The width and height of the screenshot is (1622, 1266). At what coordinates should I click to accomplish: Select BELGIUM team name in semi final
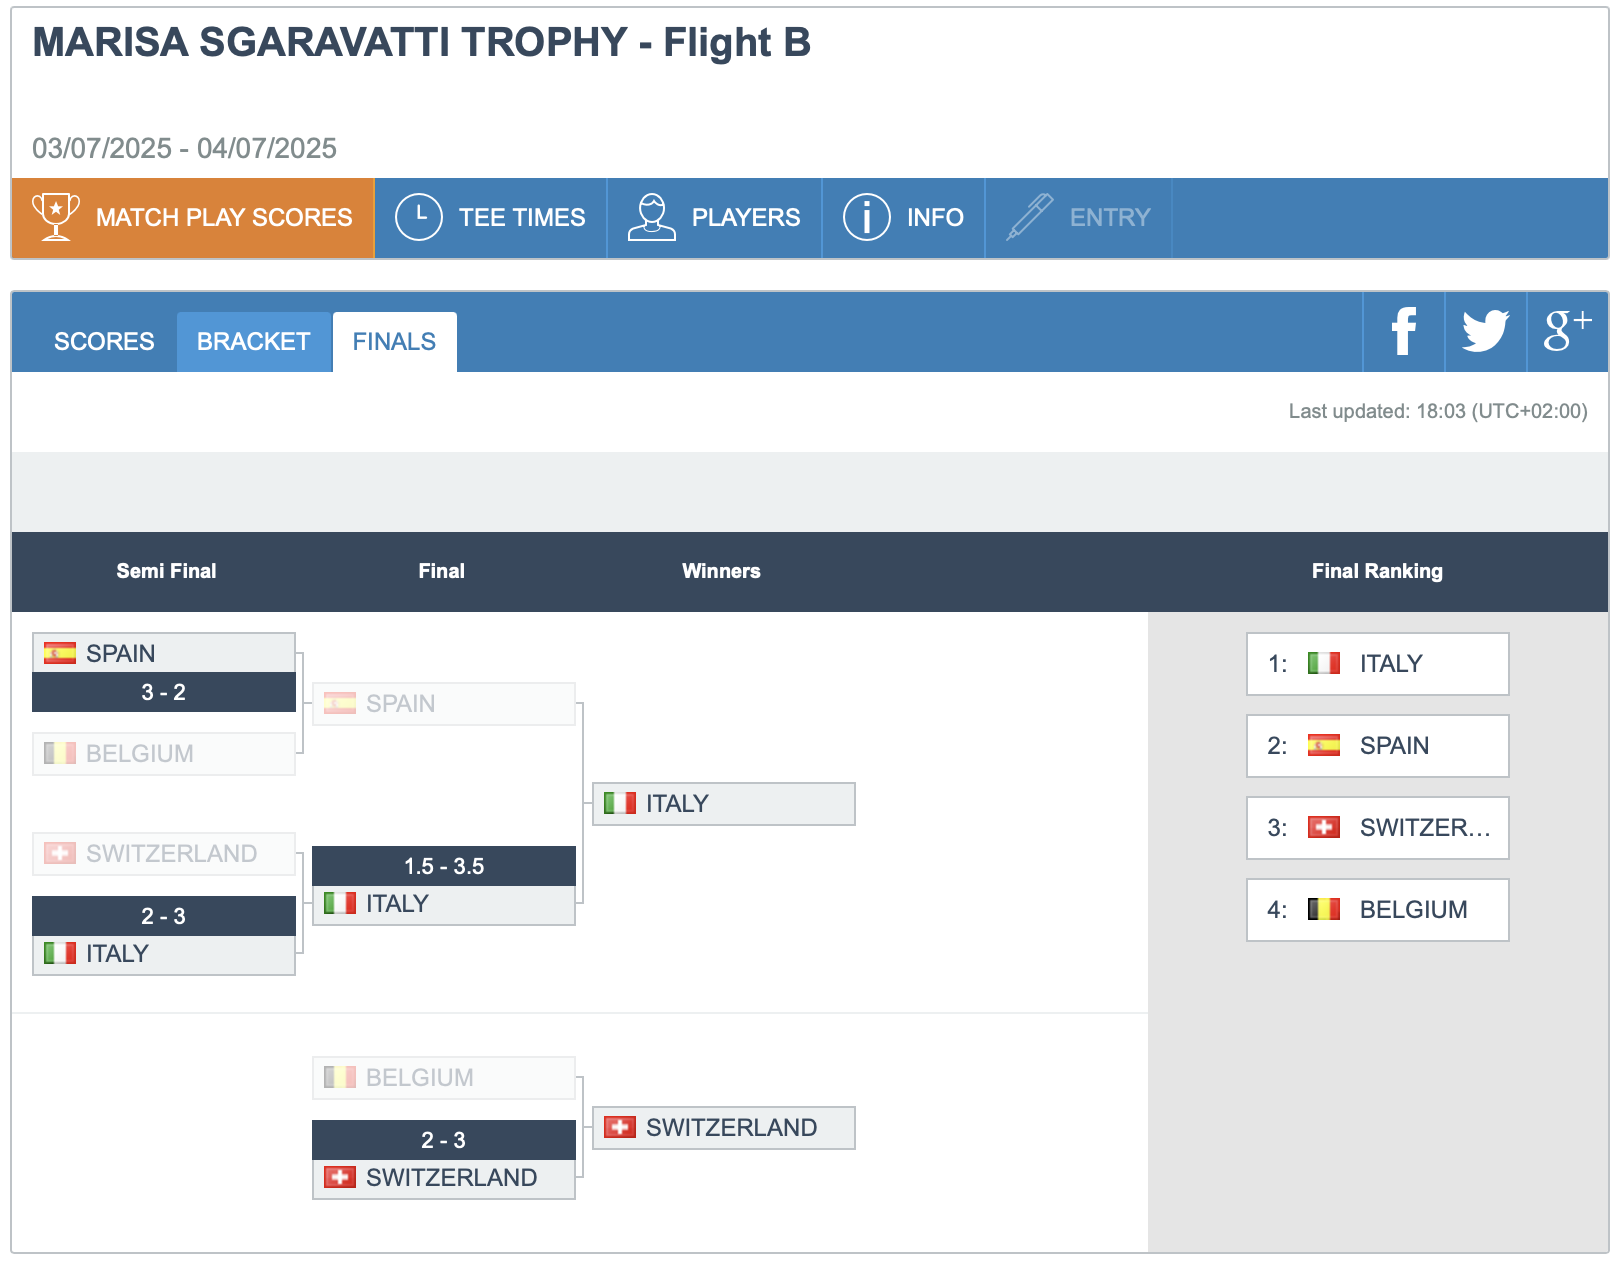tap(140, 754)
